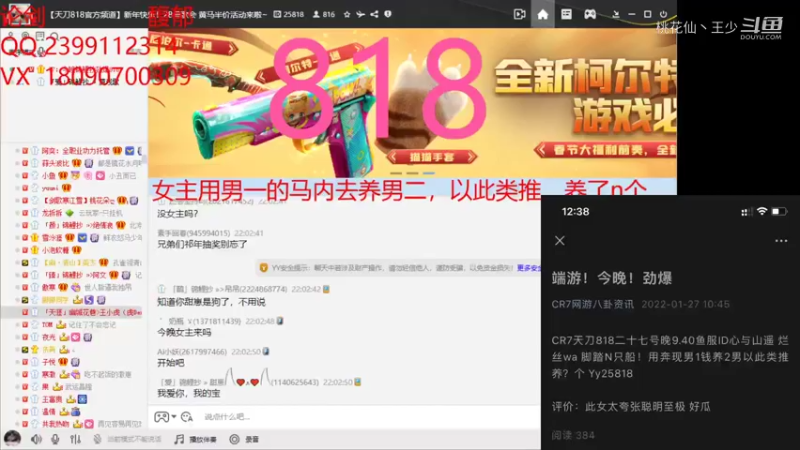Click the shield safety icon in title bar

click(x=388, y=14)
